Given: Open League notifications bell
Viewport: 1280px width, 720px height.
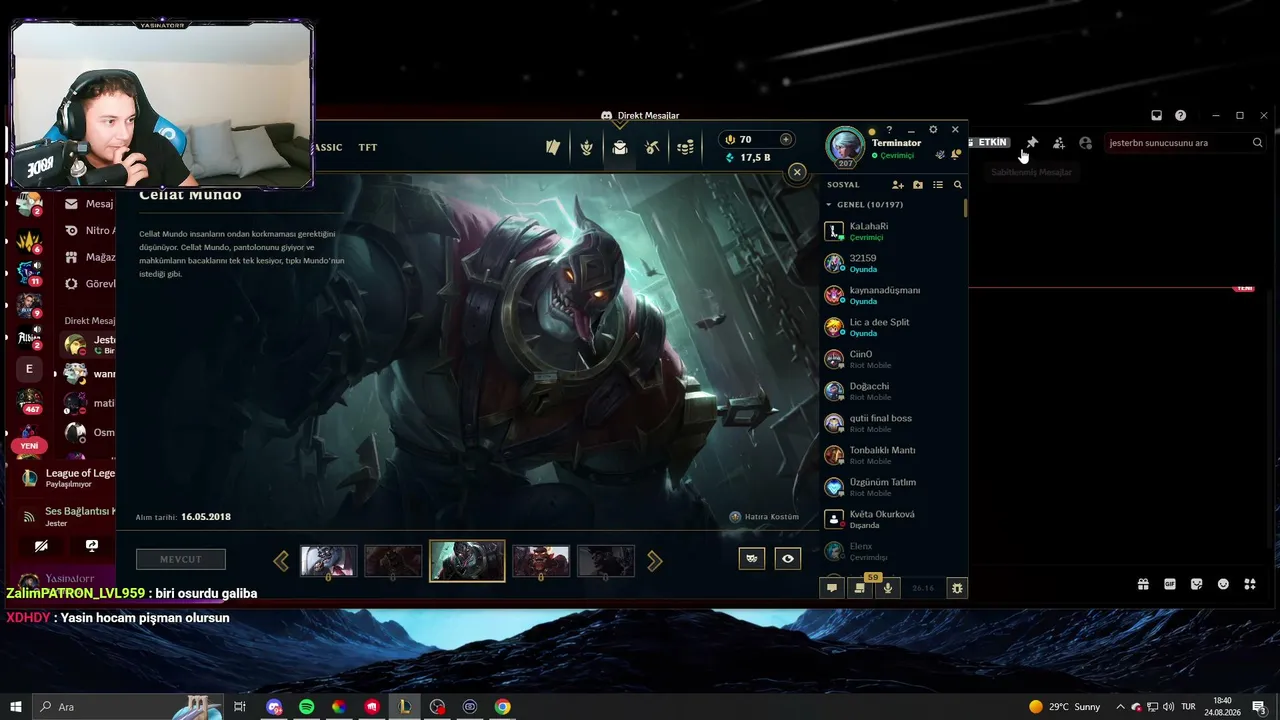Looking at the screenshot, I should coord(956,154).
